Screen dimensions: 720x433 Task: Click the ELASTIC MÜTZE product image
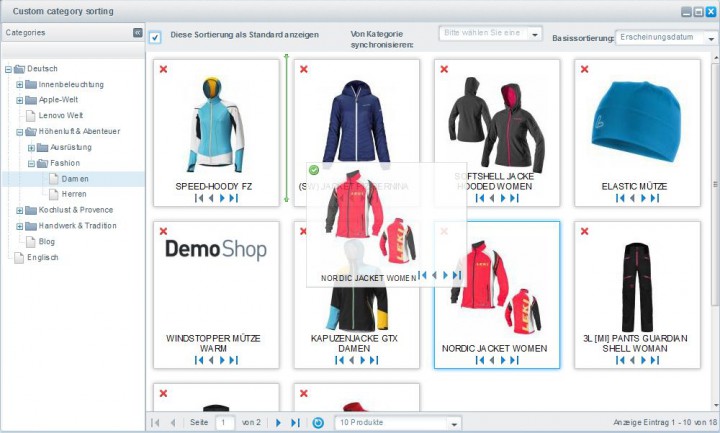click(636, 121)
